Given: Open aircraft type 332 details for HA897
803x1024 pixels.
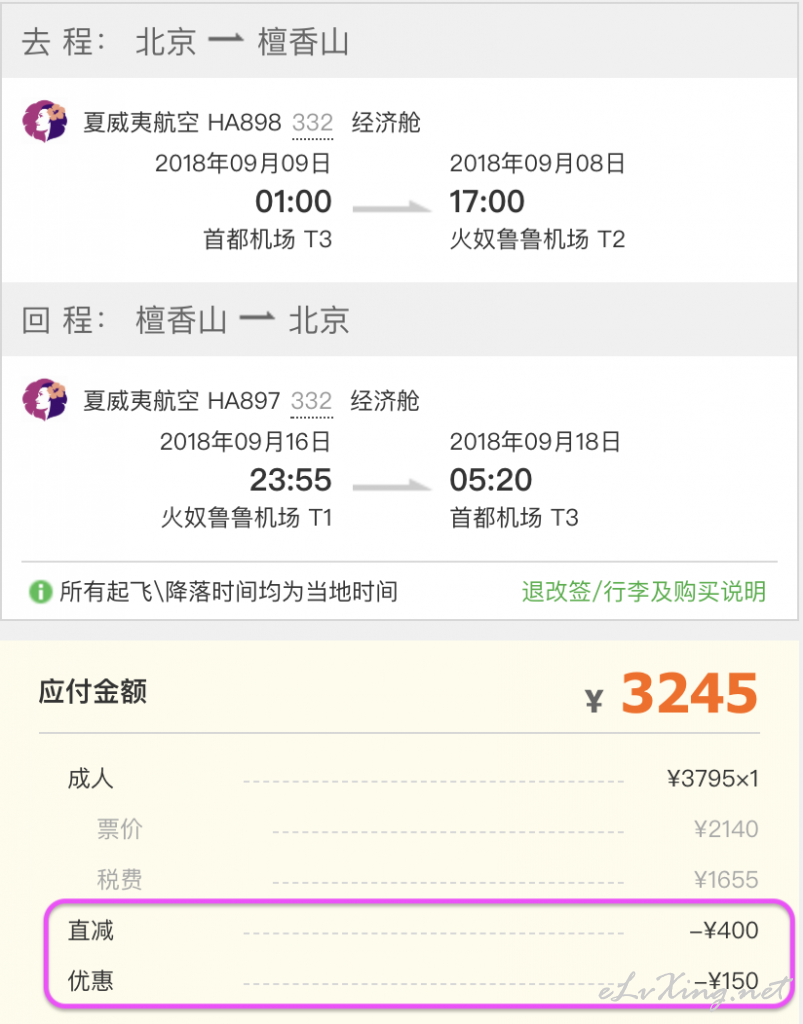Looking at the screenshot, I should click(x=311, y=401).
